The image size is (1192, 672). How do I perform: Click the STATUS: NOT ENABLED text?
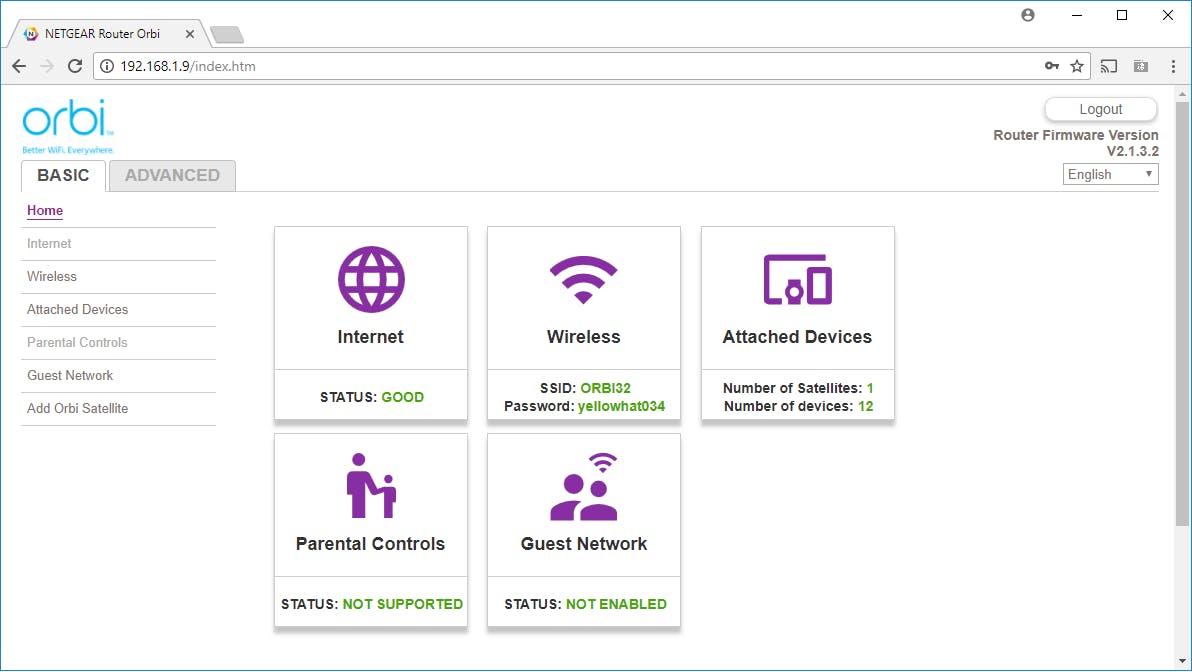coord(585,604)
